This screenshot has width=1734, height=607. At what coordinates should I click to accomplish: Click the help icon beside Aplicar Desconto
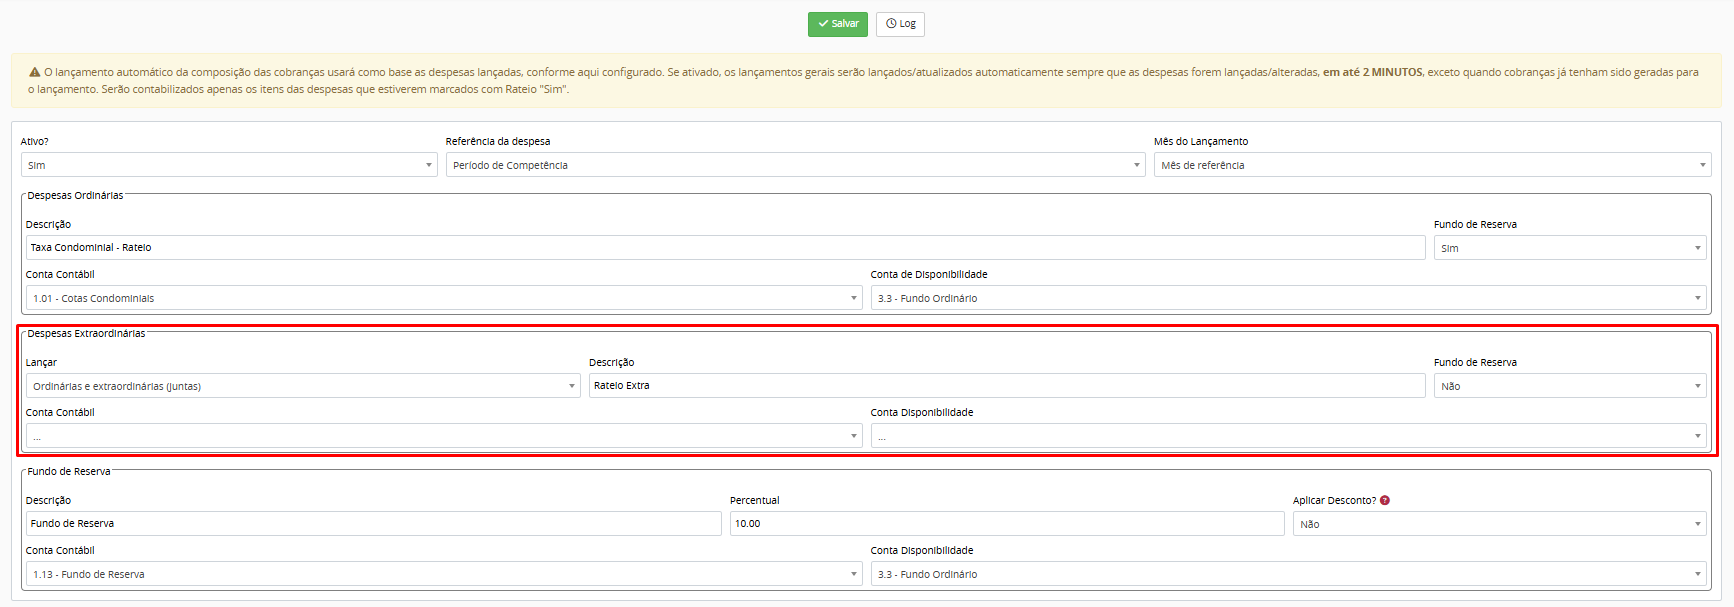pyautogui.click(x=1385, y=501)
